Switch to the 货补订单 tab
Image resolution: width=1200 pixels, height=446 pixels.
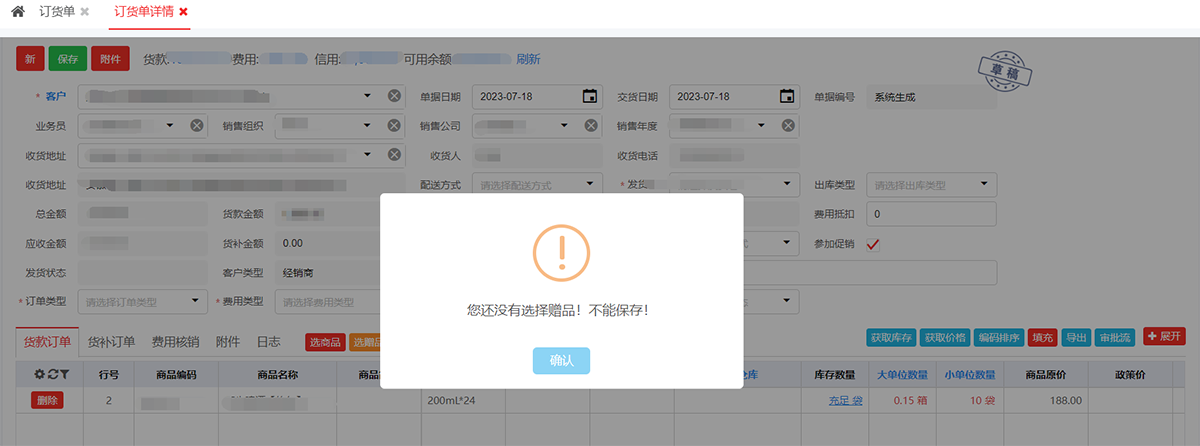click(111, 342)
